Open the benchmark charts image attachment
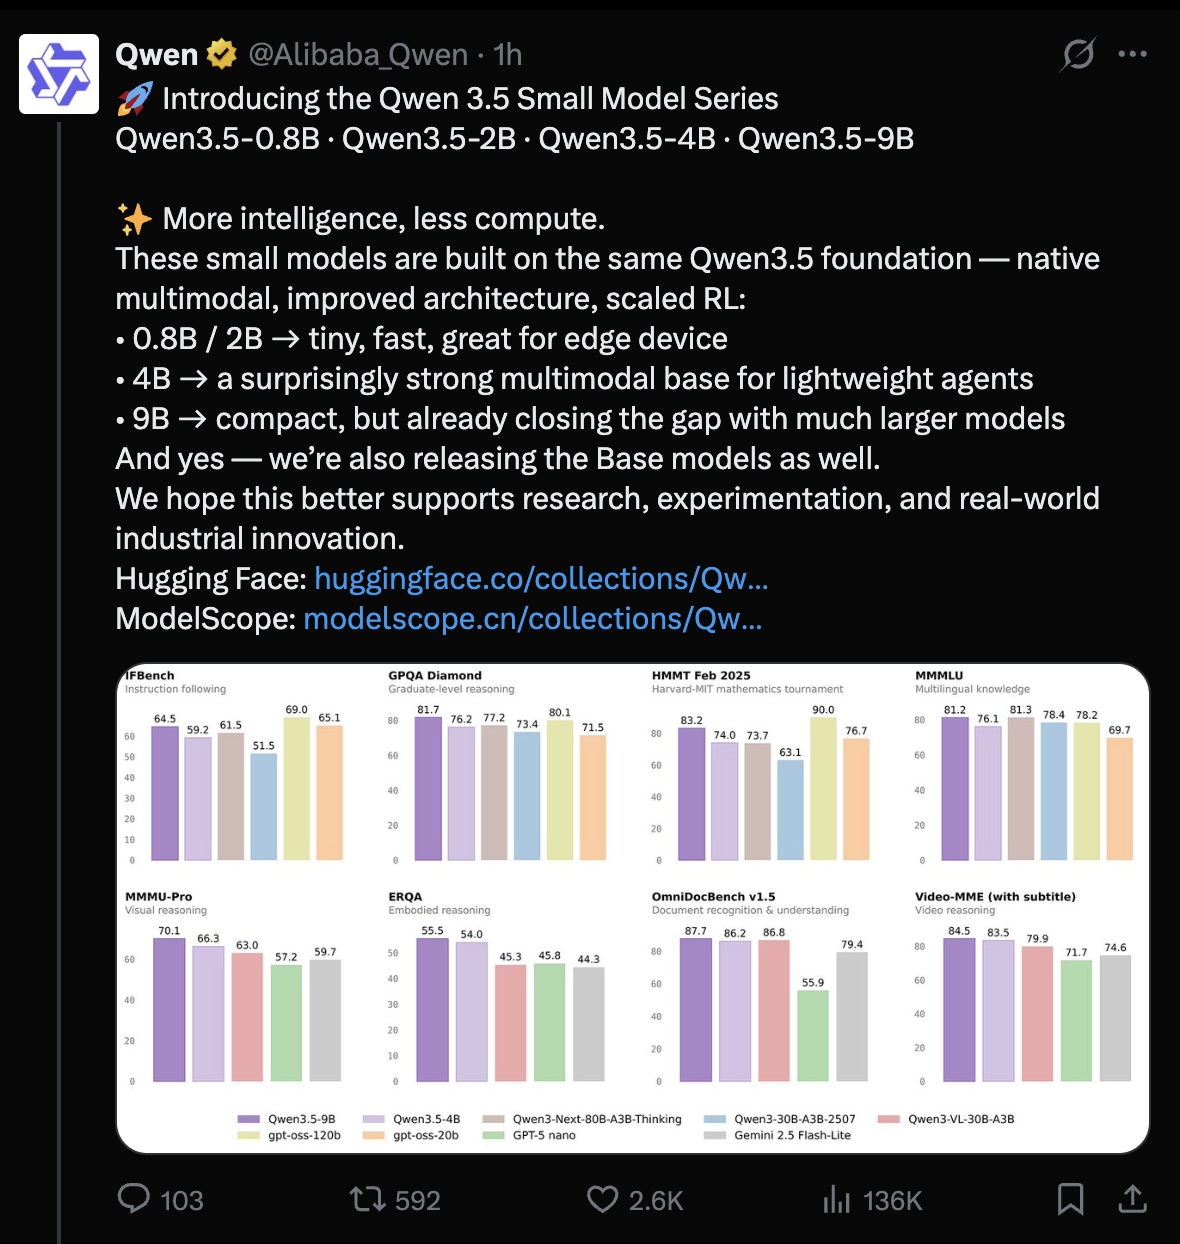 [630, 903]
